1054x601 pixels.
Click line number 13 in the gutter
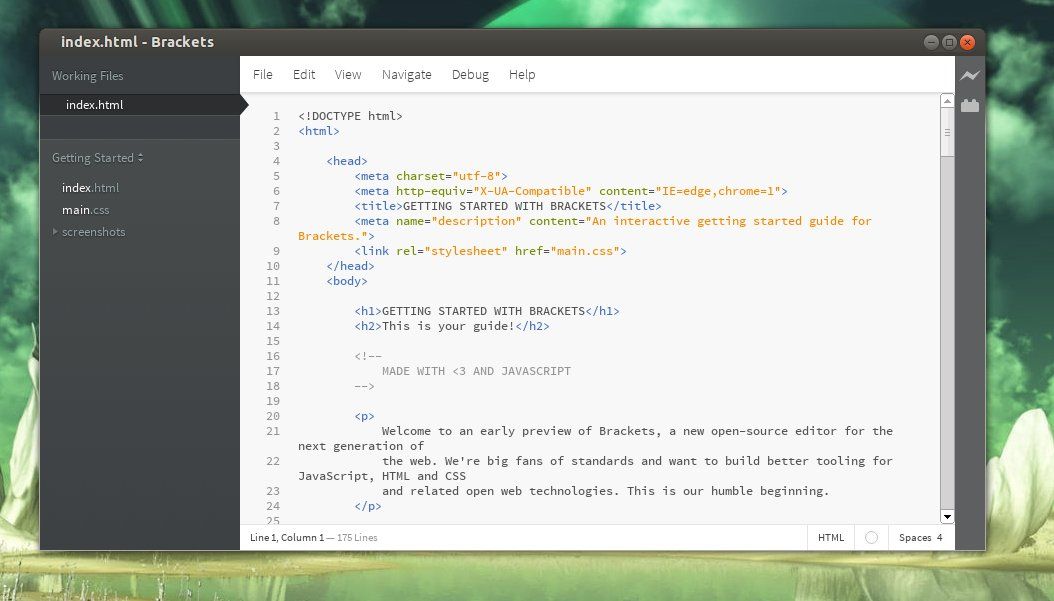pyautogui.click(x=273, y=311)
